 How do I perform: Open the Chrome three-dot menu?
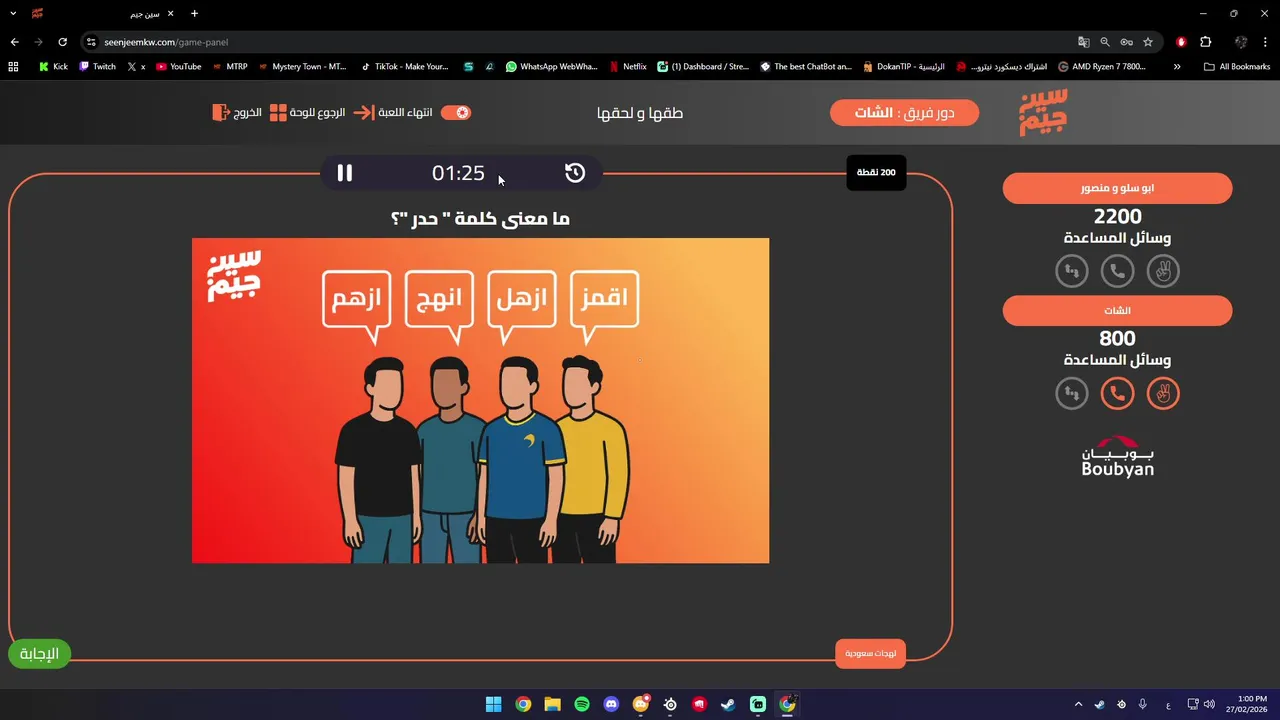[x=1266, y=42]
